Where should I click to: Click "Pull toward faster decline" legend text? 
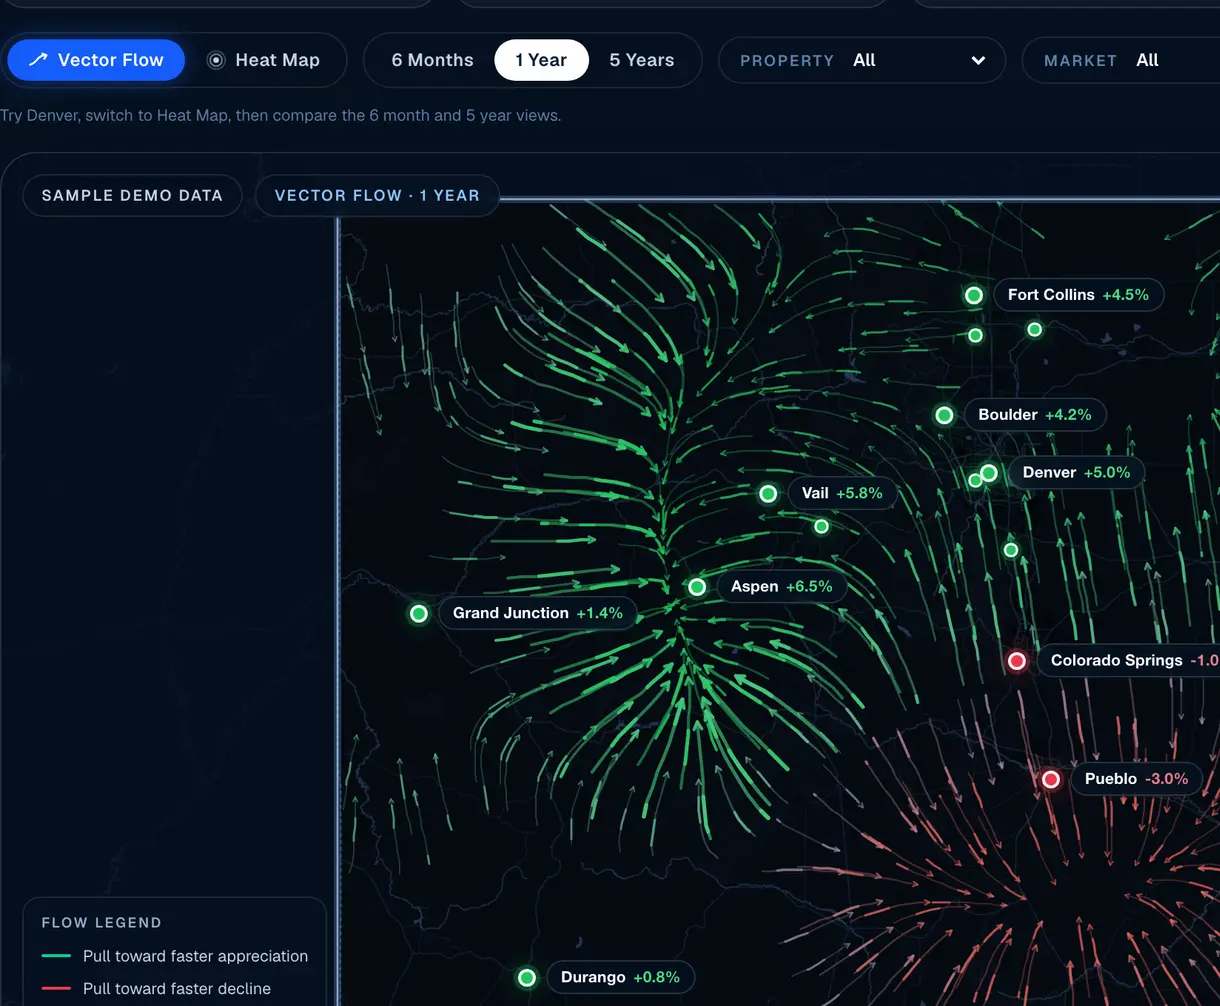point(177,989)
